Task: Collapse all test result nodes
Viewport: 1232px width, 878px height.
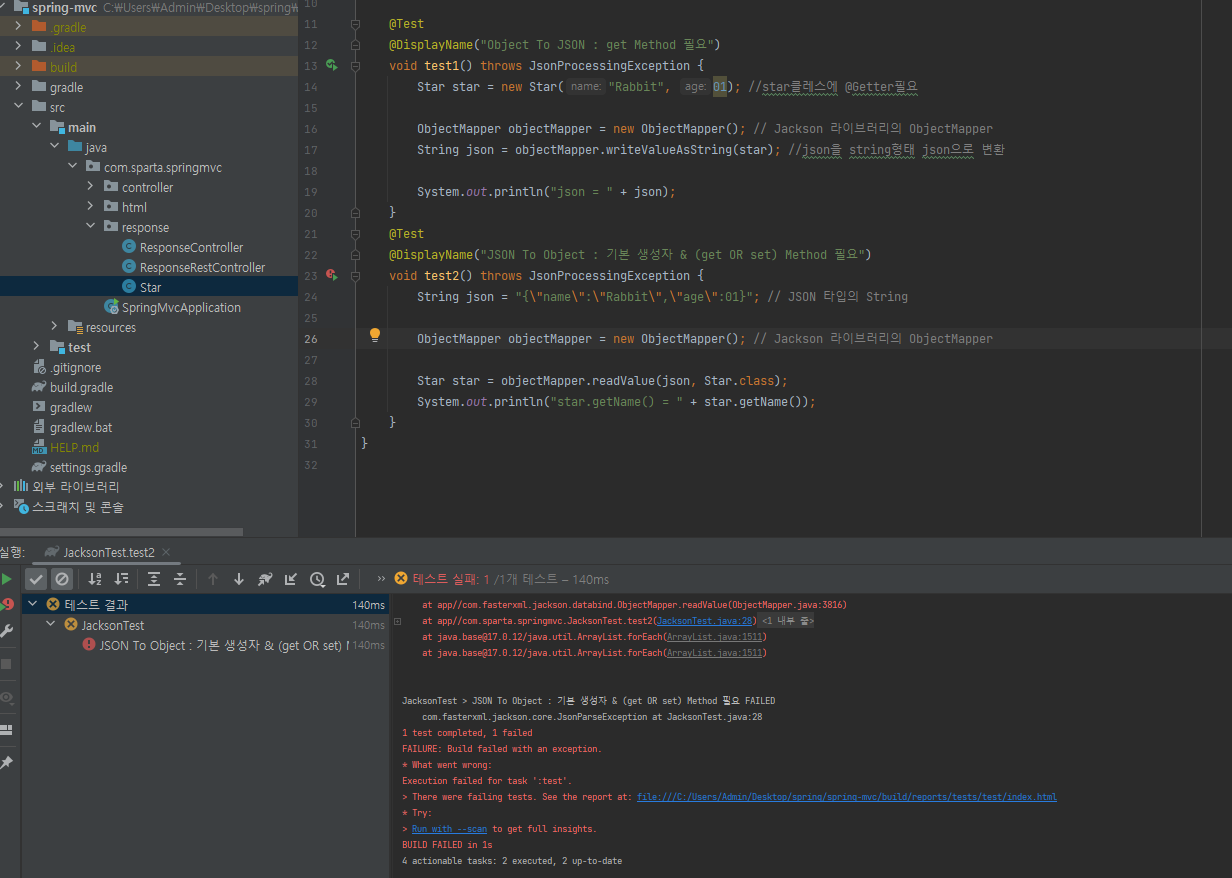Action: (x=180, y=579)
